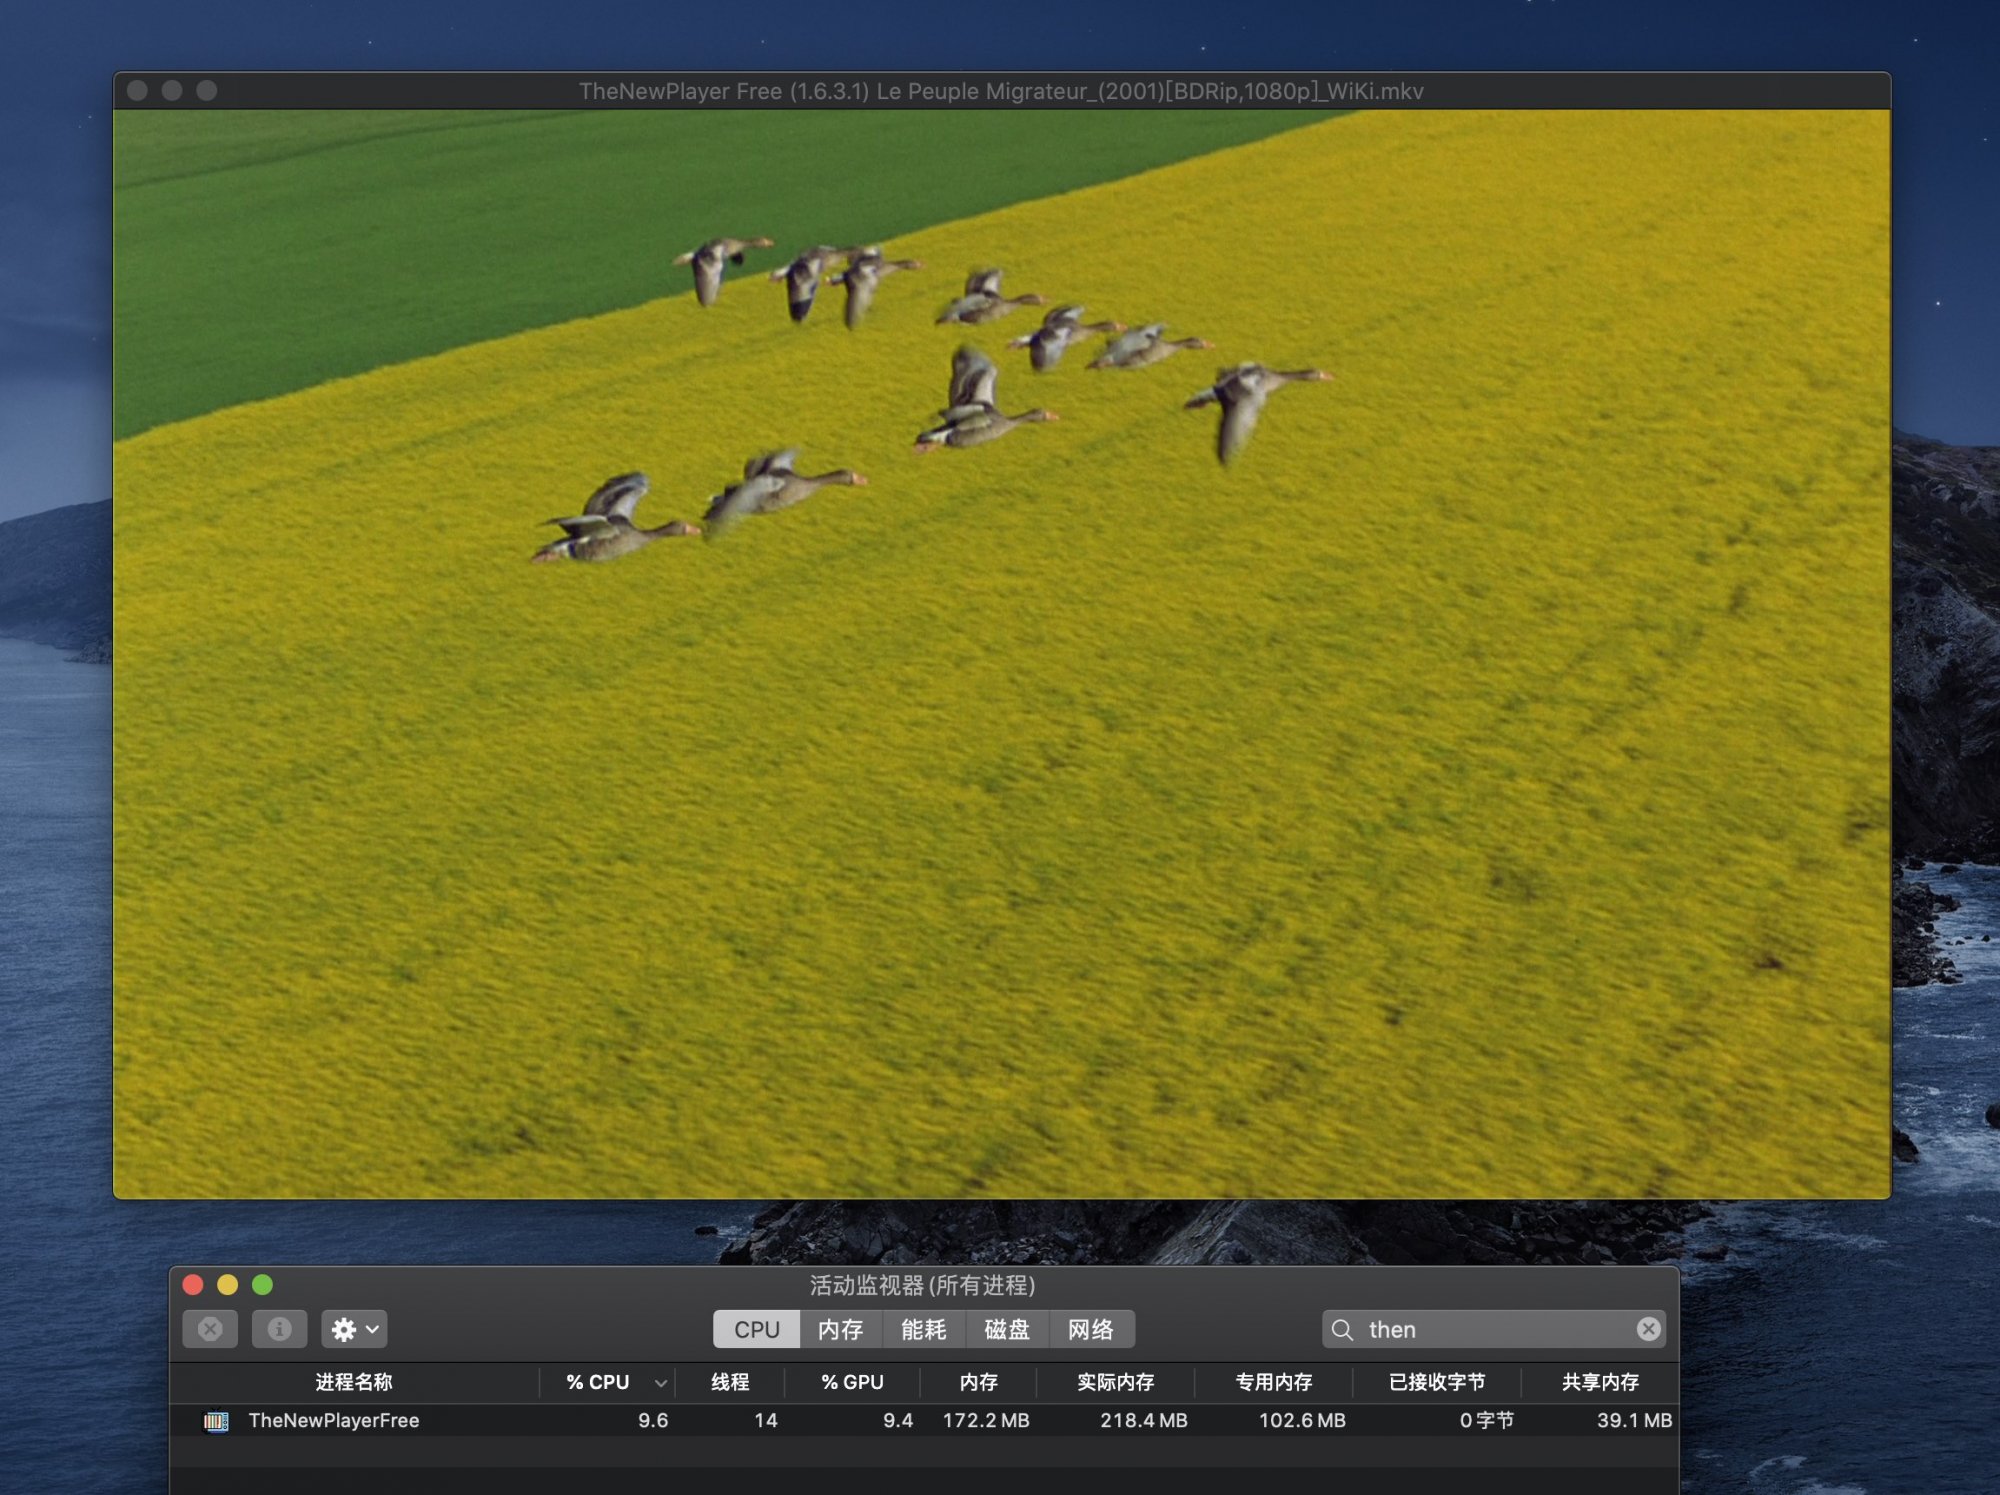This screenshot has width=2000, height=1495.
Task: Click the TheNewPlayerFree app icon in list
Action: [216, 1421]
